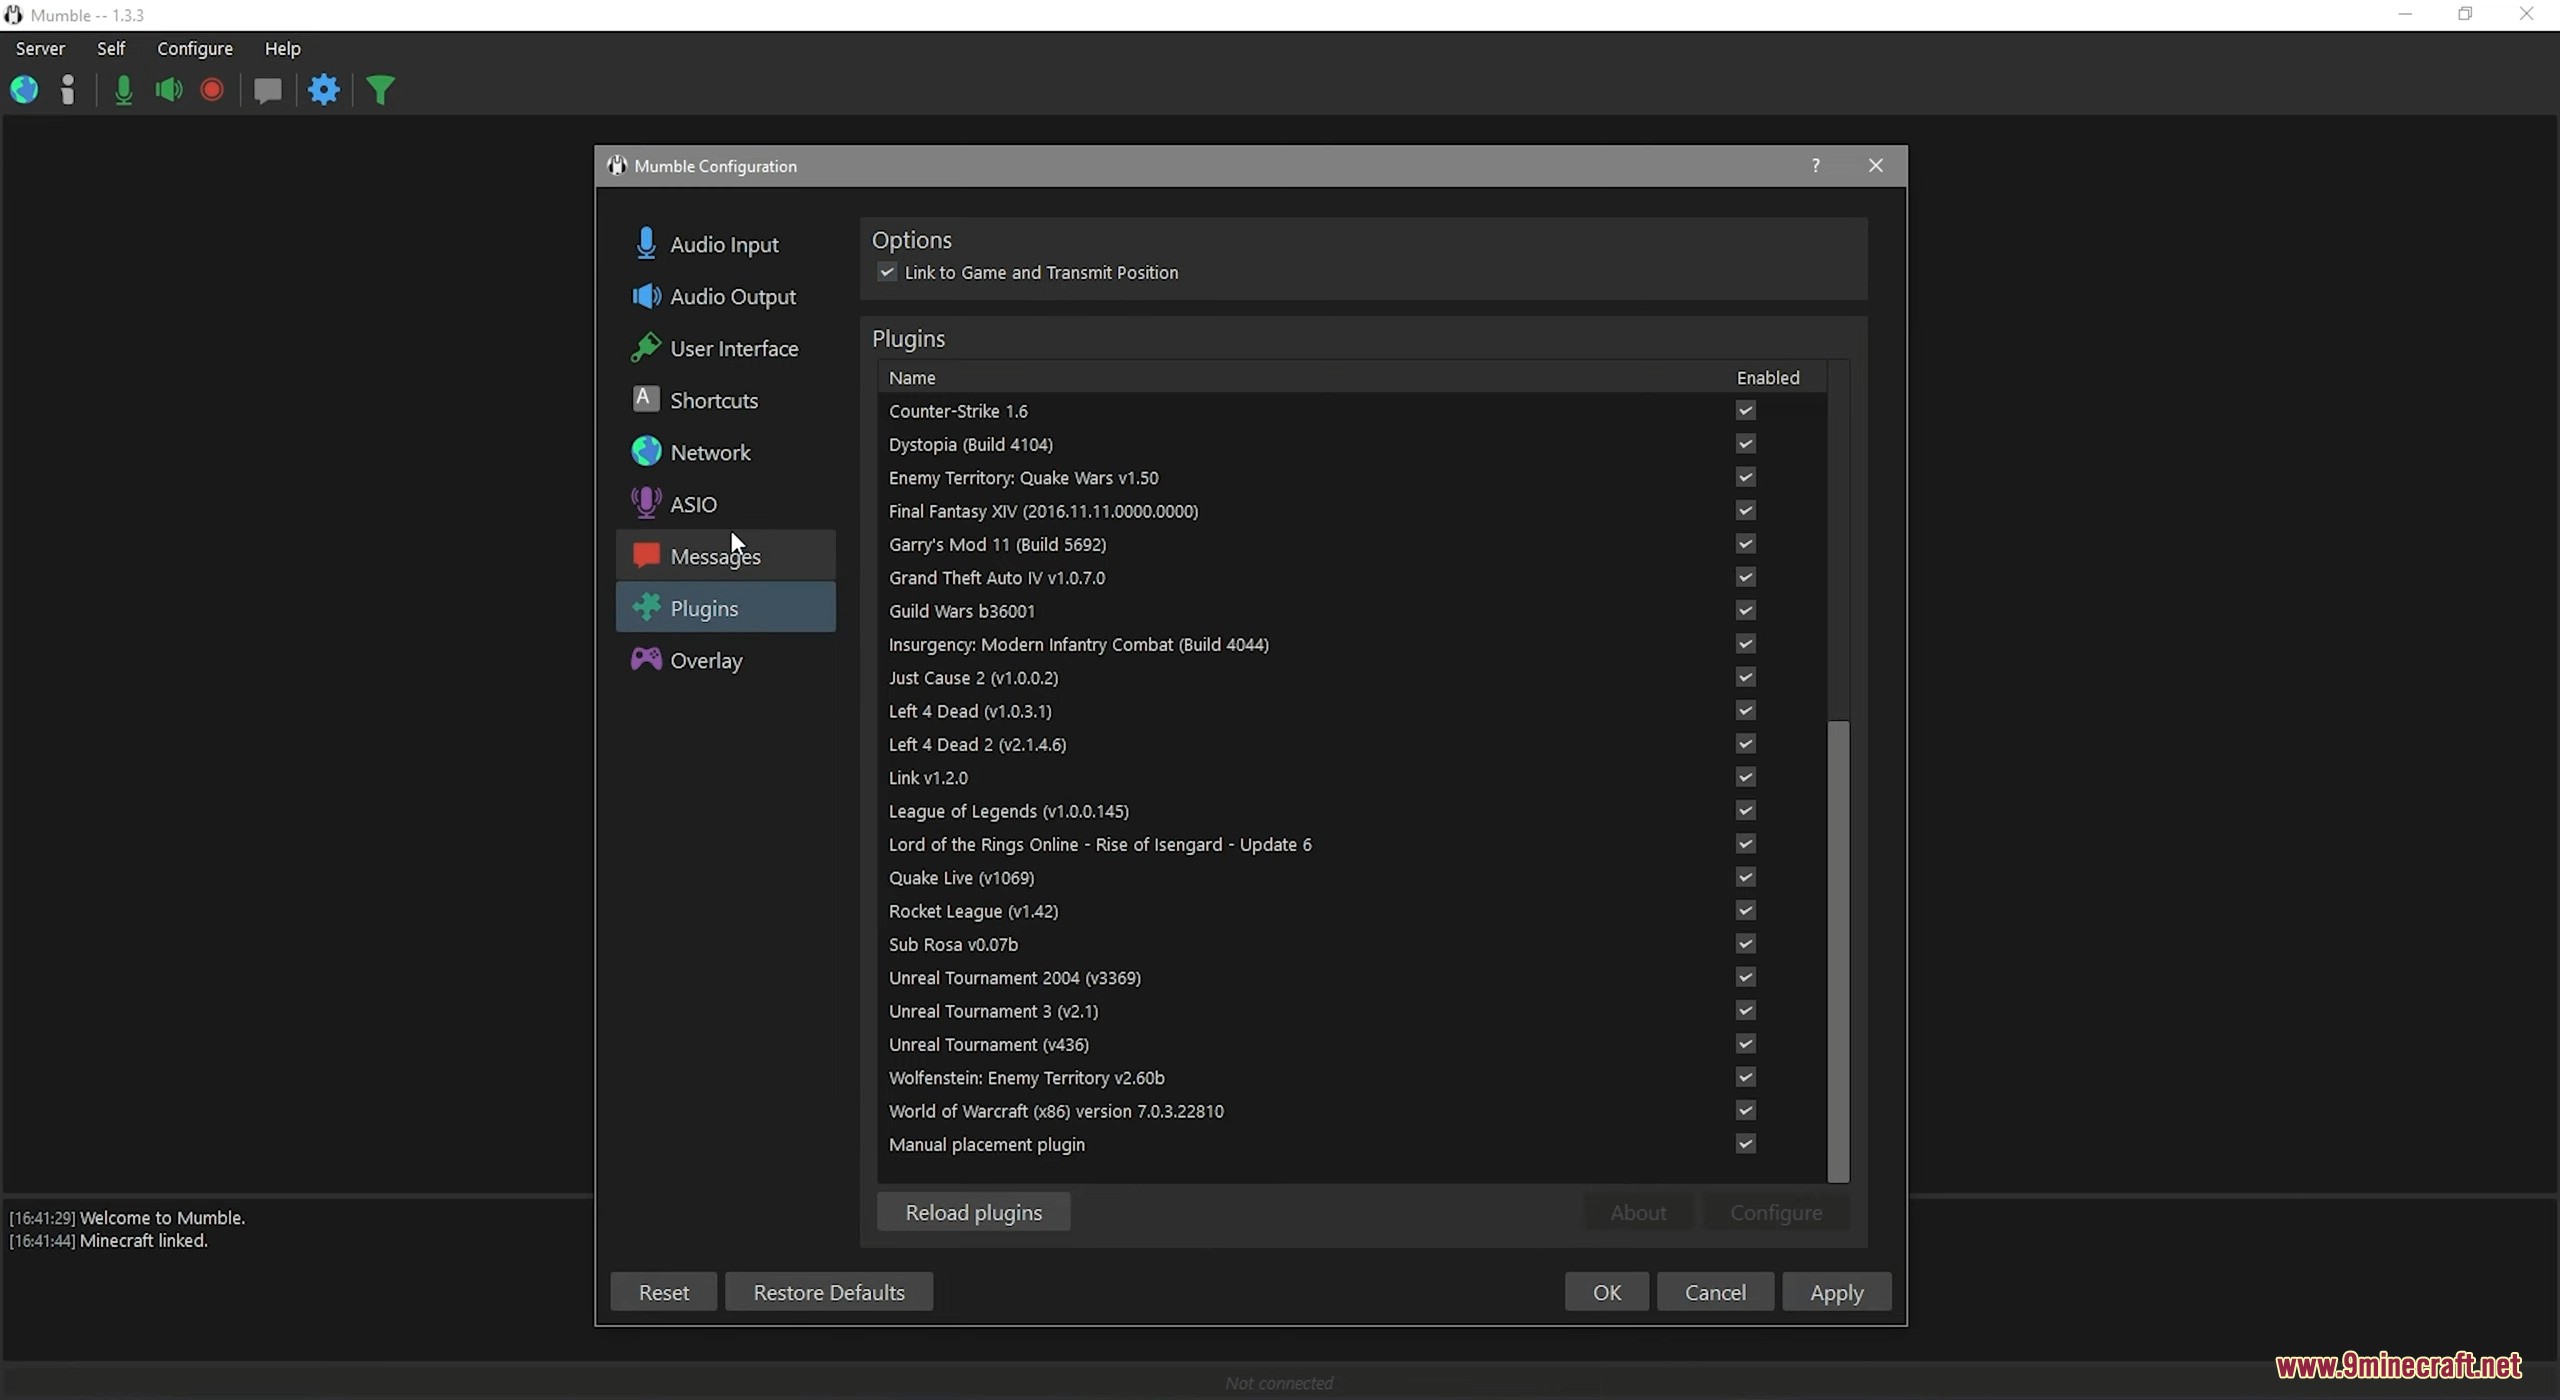This screenshot has height=1400, width=2560.
Task: Click the ASIO purple microphone icon
Action: (x=646, y=503)
